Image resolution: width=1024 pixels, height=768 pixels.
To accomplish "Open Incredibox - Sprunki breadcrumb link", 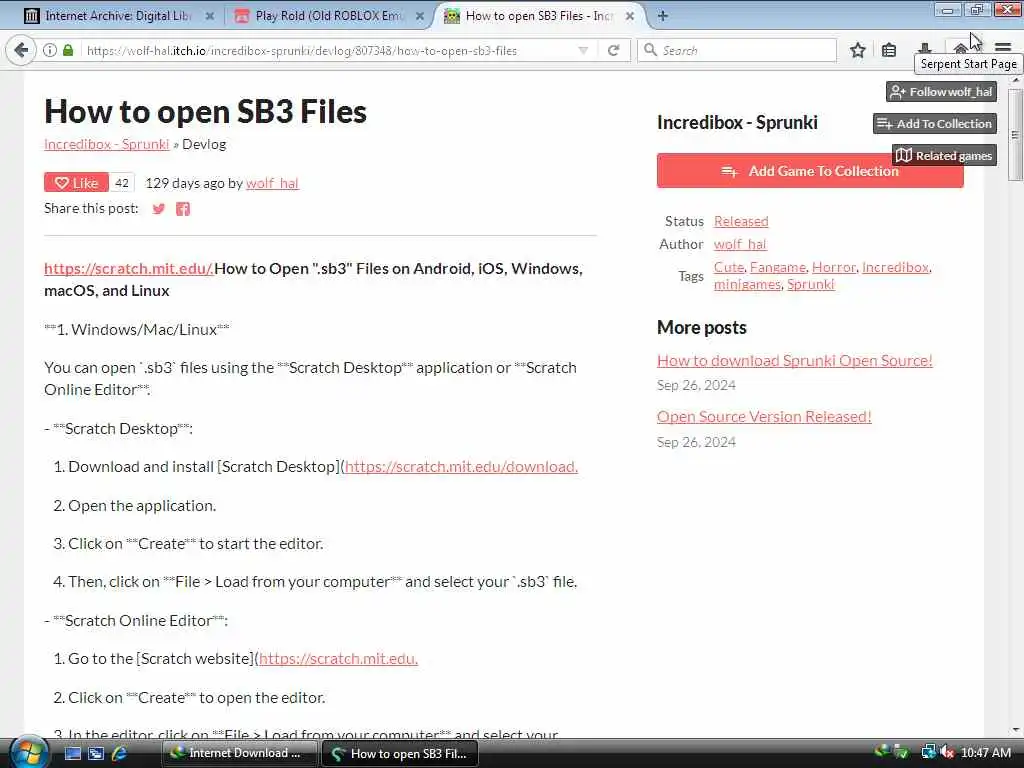I will click(106, 144).
